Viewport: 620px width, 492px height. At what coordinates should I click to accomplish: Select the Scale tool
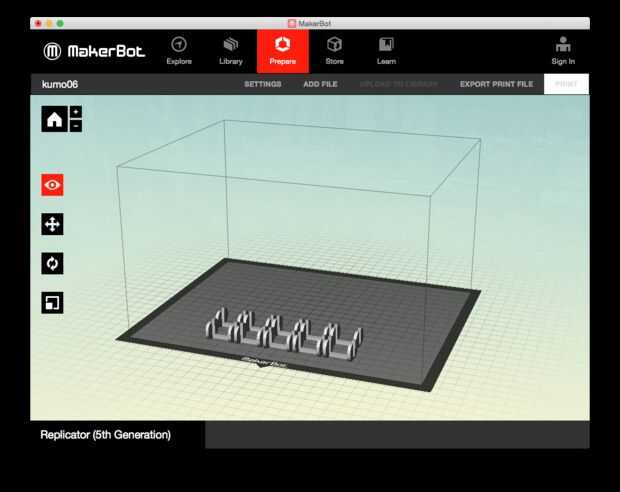[52, 303]
